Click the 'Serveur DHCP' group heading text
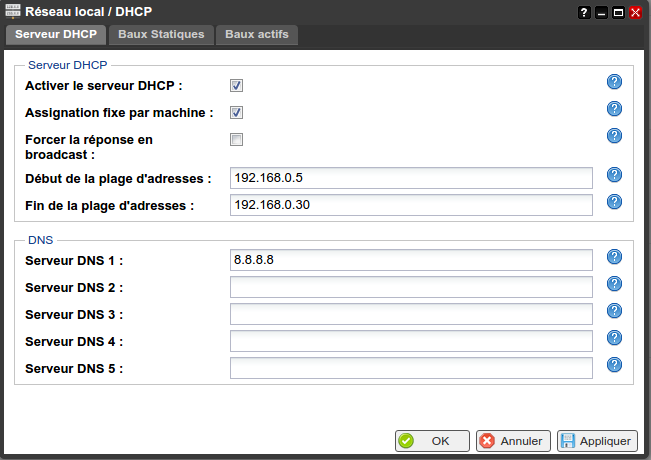Image resolution: width=651 pixels, height=460 pixels. pyautogui.click(x=68, y=65)
